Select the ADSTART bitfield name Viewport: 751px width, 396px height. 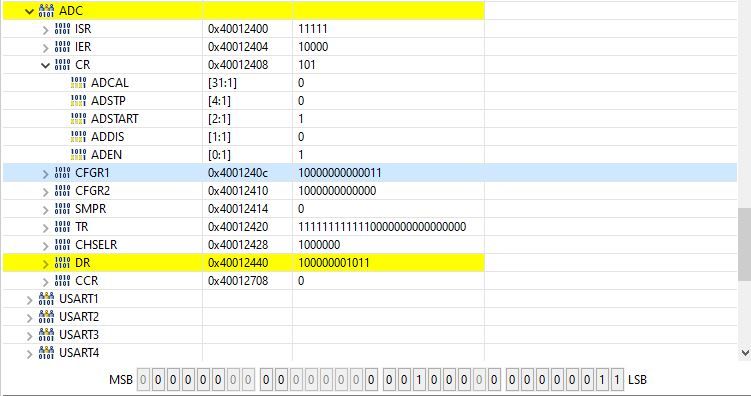(x=114, y=119)
